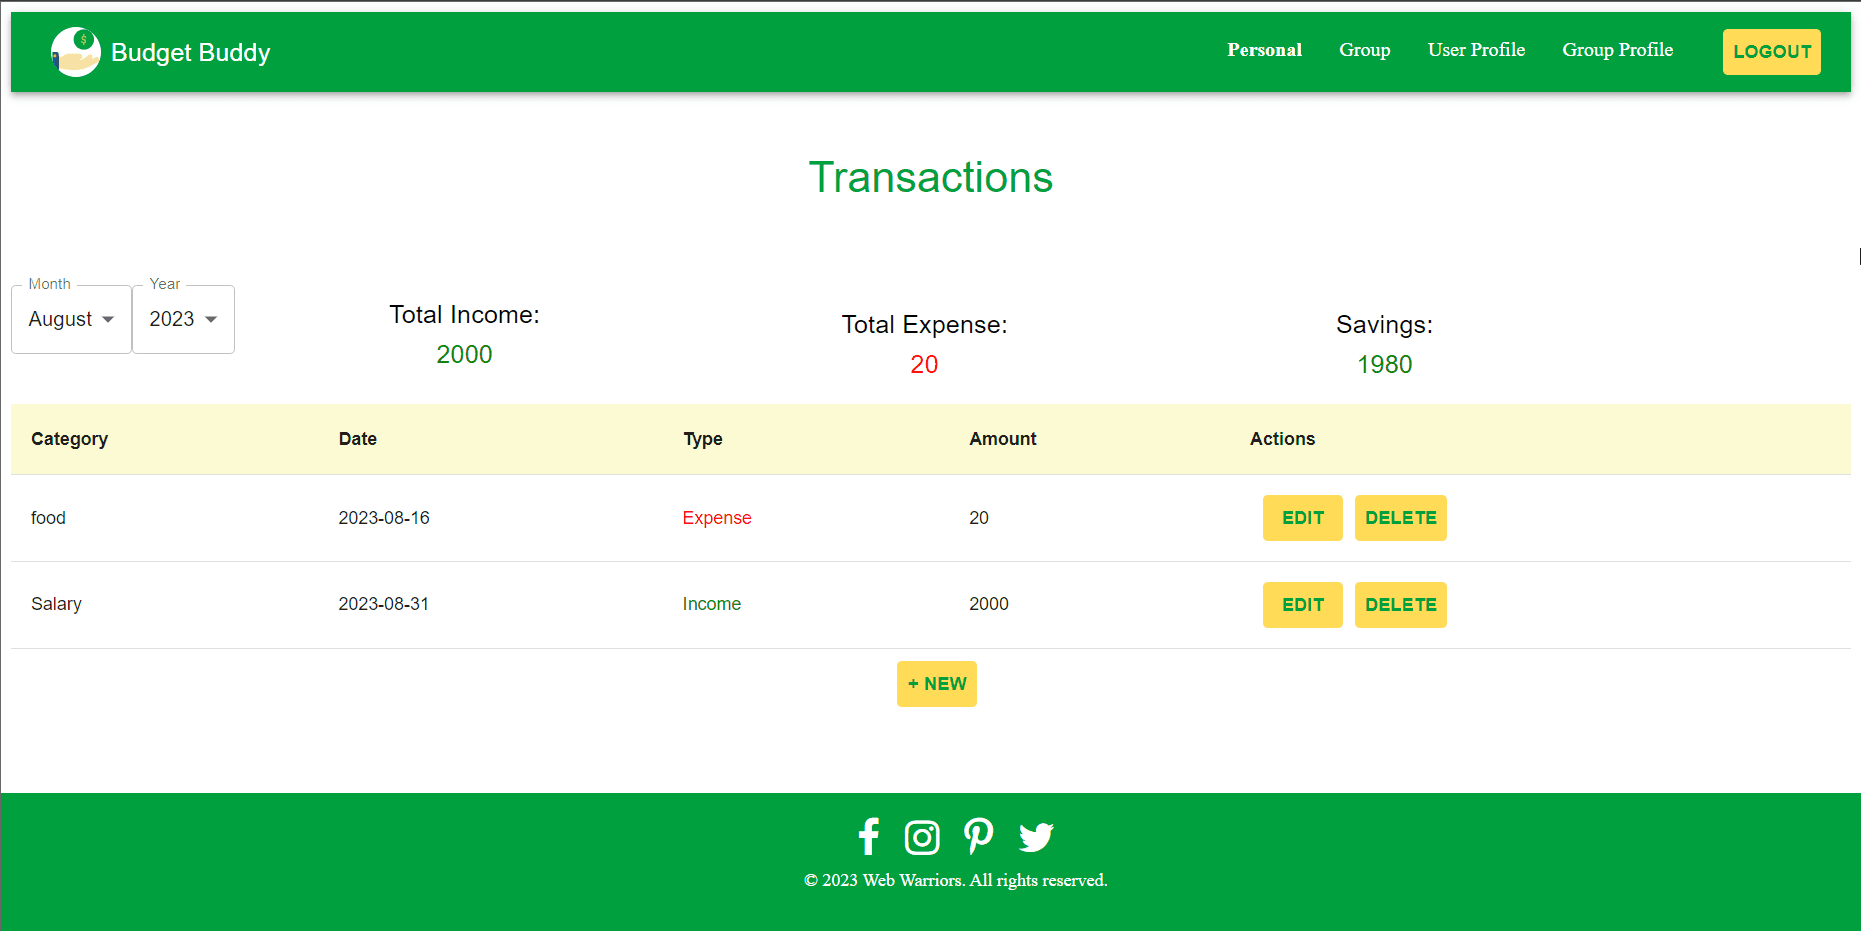Delete the Salary income transaction
1861x931 pixels.
1400,605
